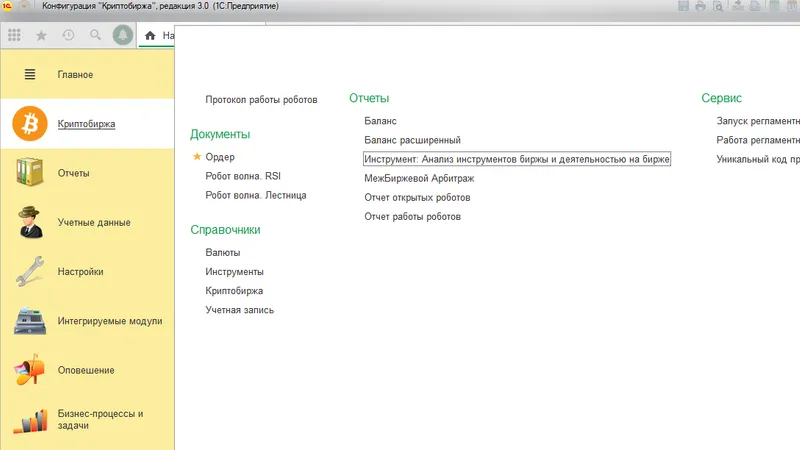Viewport: 800px width, 450px height.
Task: Open Бизнес-процессы и задачи section
Action: click(x=100, y=419)
